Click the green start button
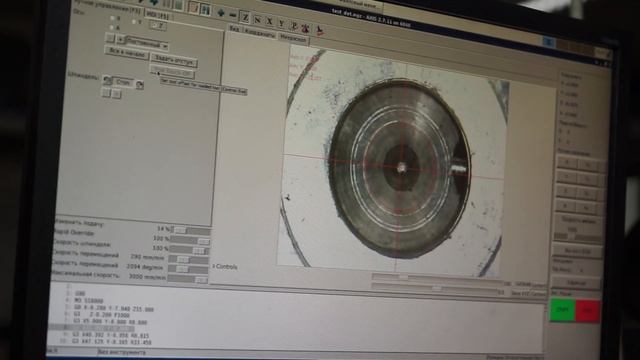This screenshot has height=360, width=640. click(x=562, y=310)
